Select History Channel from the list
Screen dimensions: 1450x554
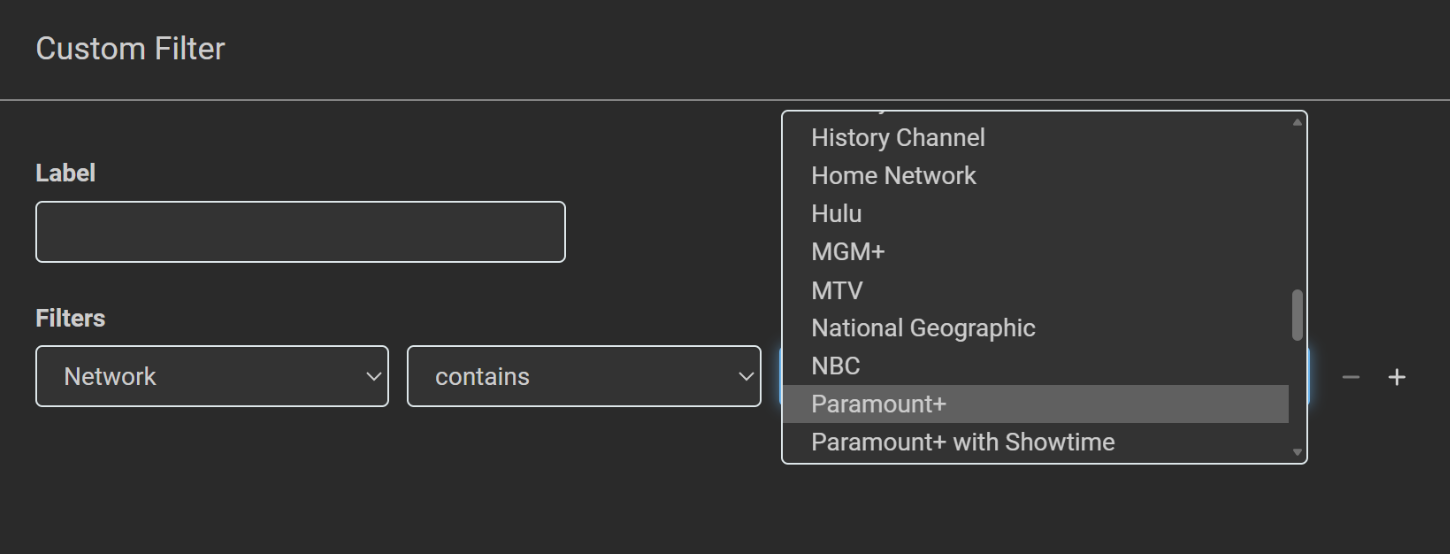(898, 137)
